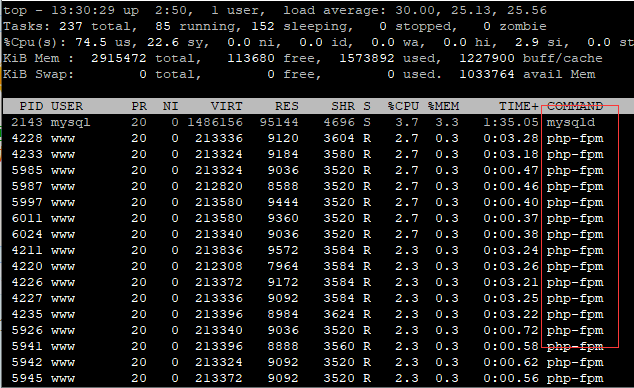Click the load average values

point(471,11)
